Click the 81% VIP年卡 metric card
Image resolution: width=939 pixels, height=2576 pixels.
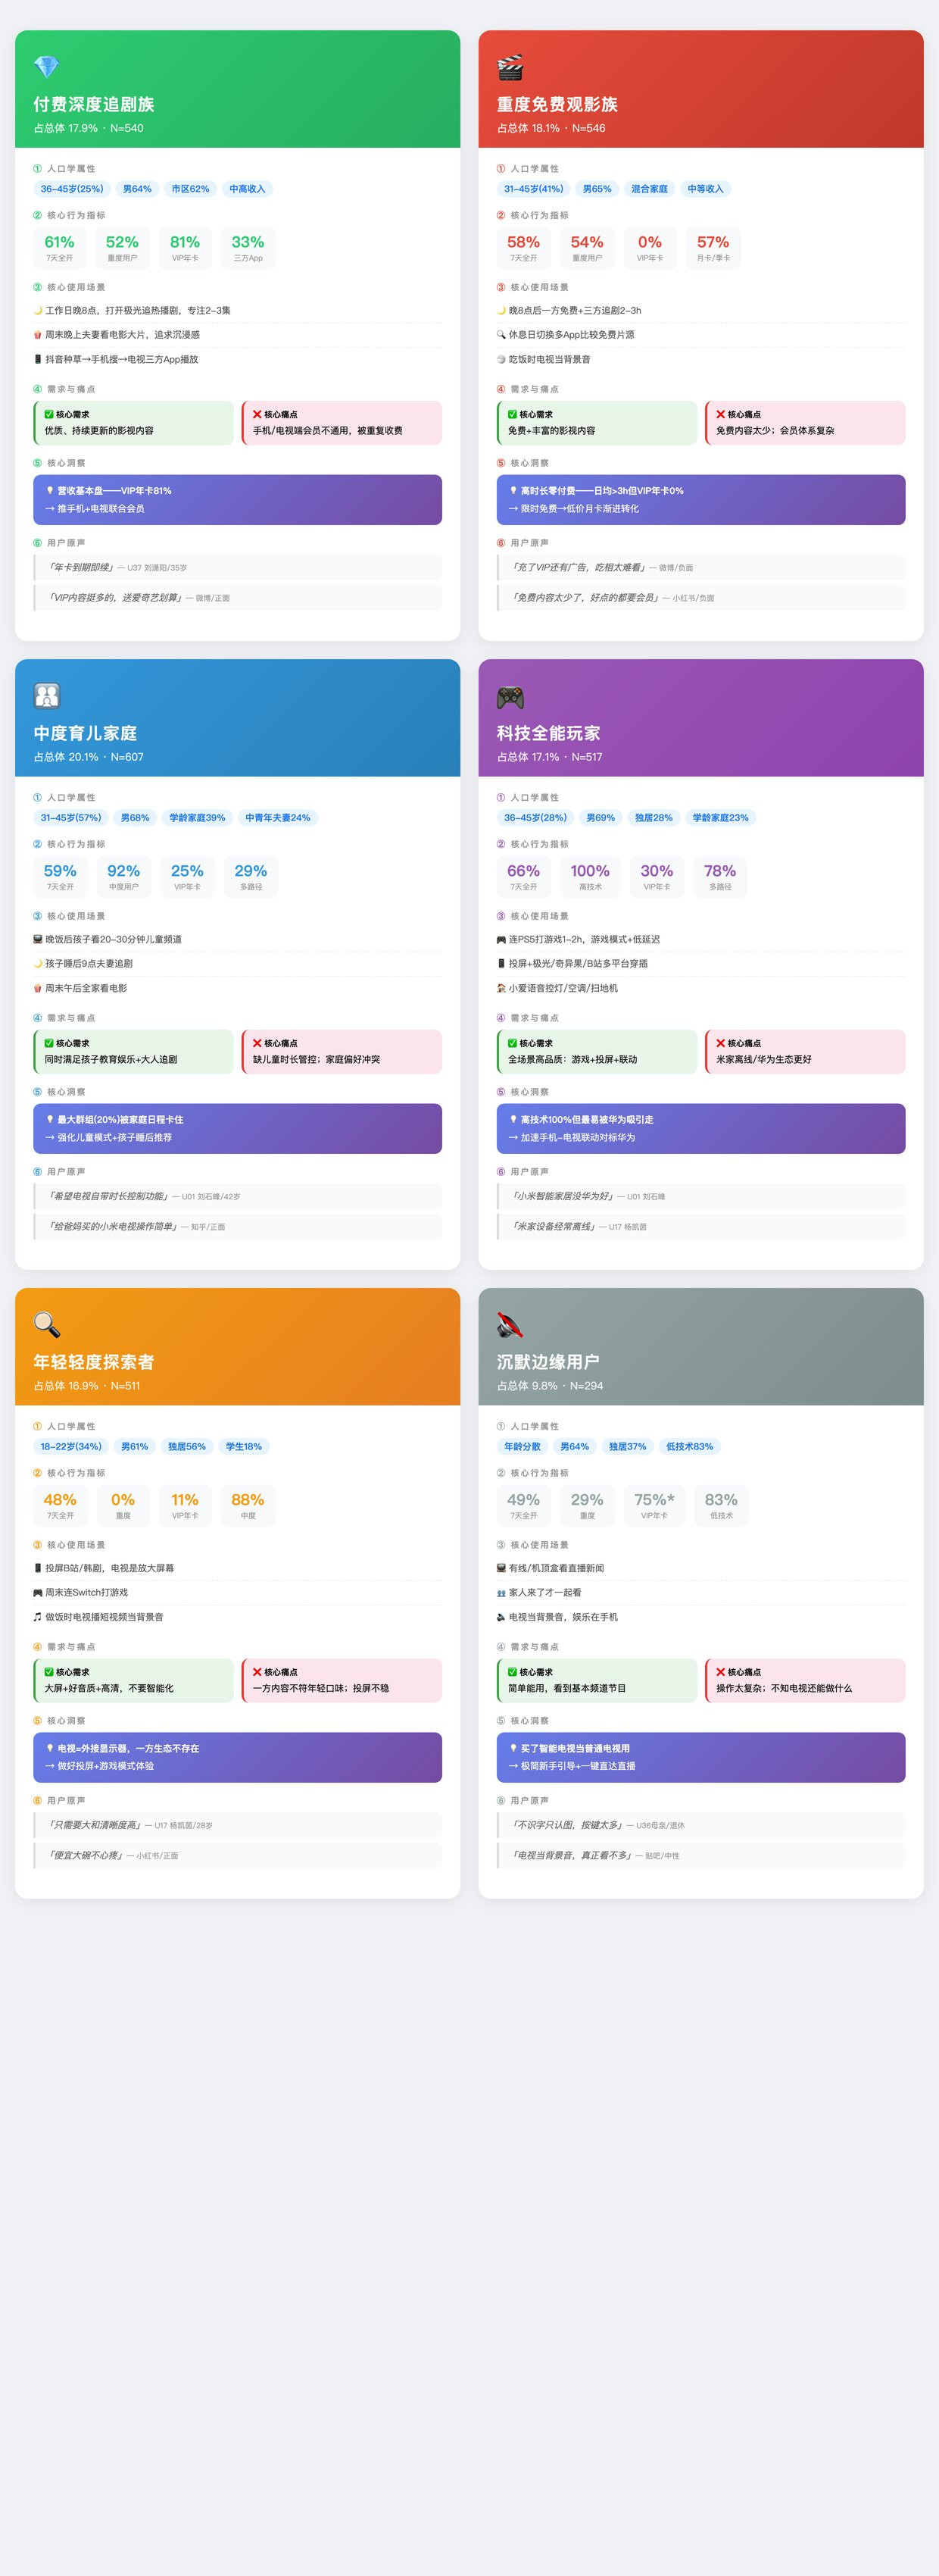[185, 248]
